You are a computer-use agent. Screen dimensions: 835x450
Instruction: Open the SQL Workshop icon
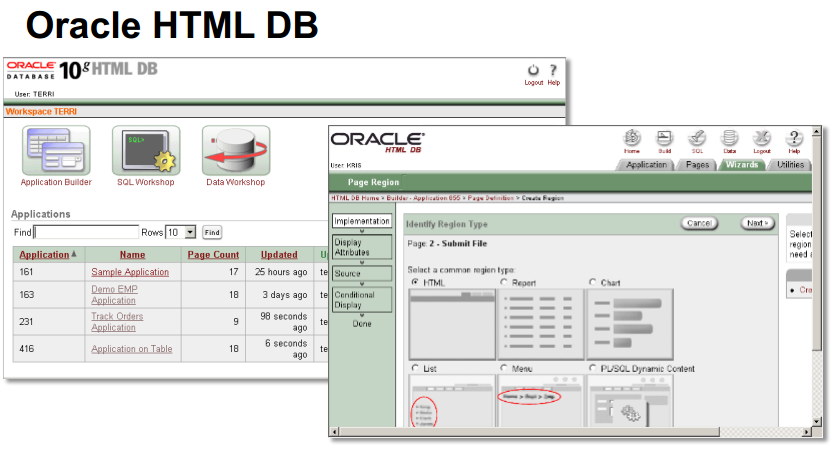coord(146,151)
